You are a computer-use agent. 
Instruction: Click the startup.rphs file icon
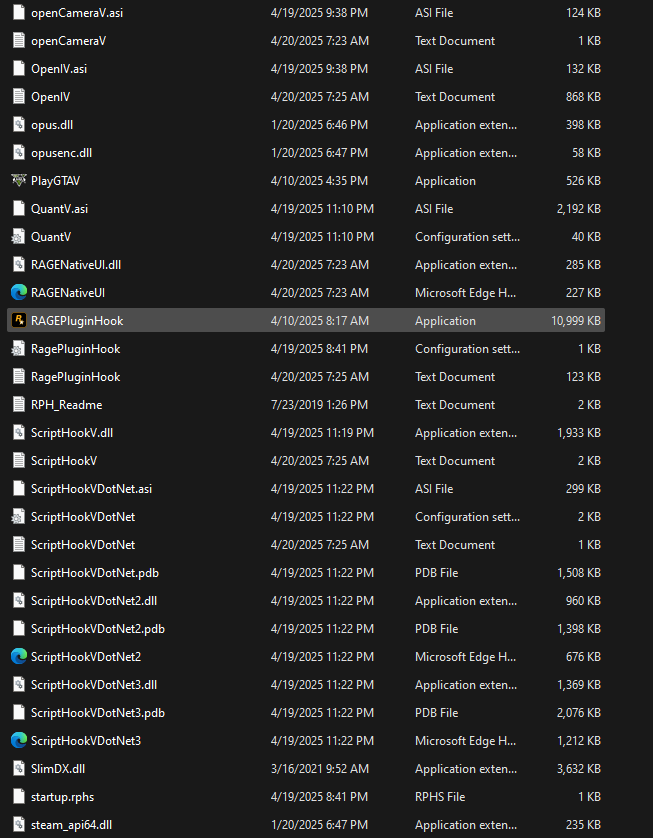[x=19, y=796]
